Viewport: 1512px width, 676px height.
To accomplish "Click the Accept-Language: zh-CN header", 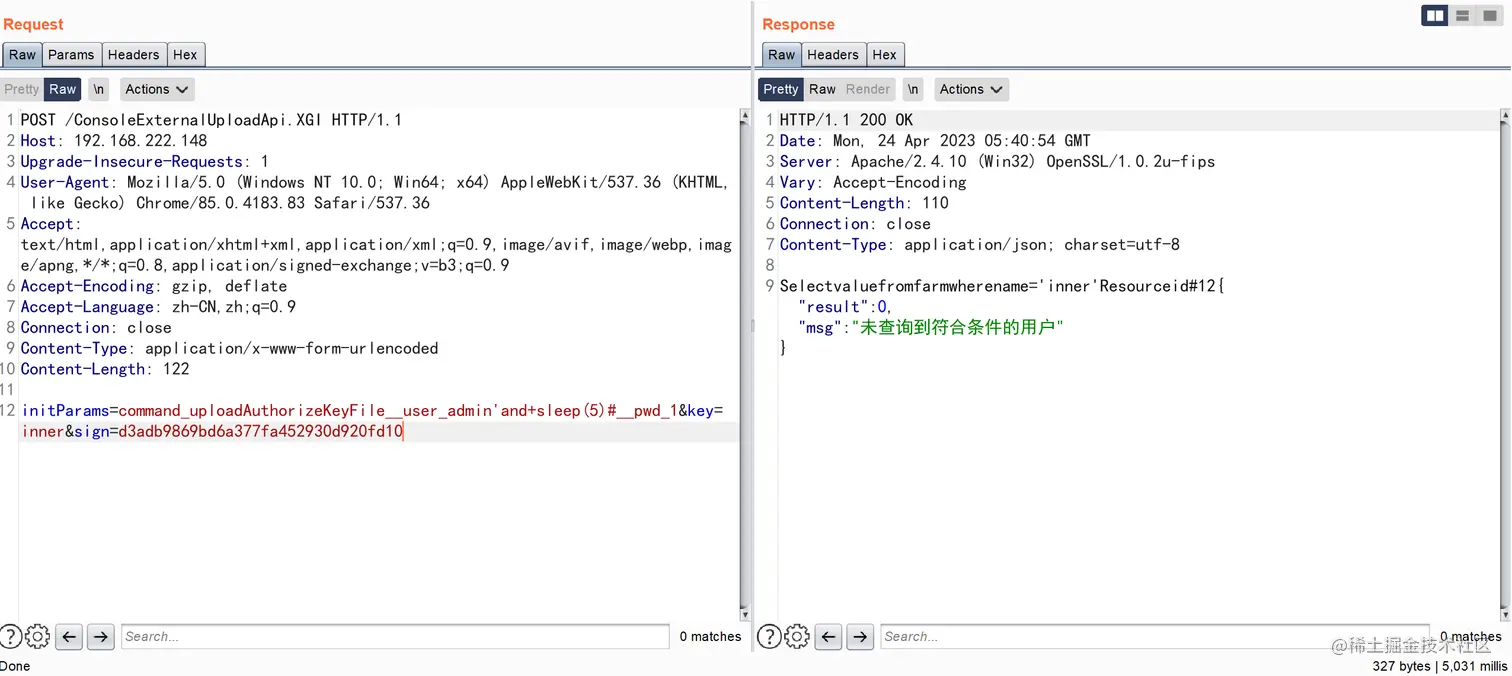I will click(158, 307).
